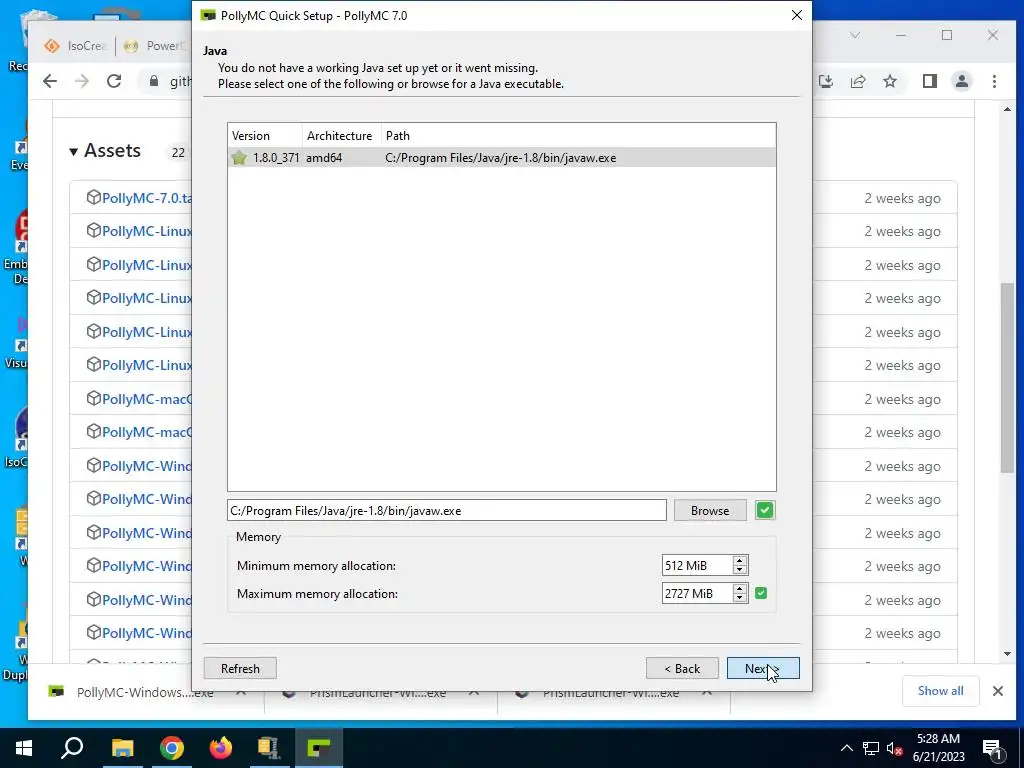Collapse the Assets section in Chrome
Screen dimensions: 1024x768
pos(73,152)
